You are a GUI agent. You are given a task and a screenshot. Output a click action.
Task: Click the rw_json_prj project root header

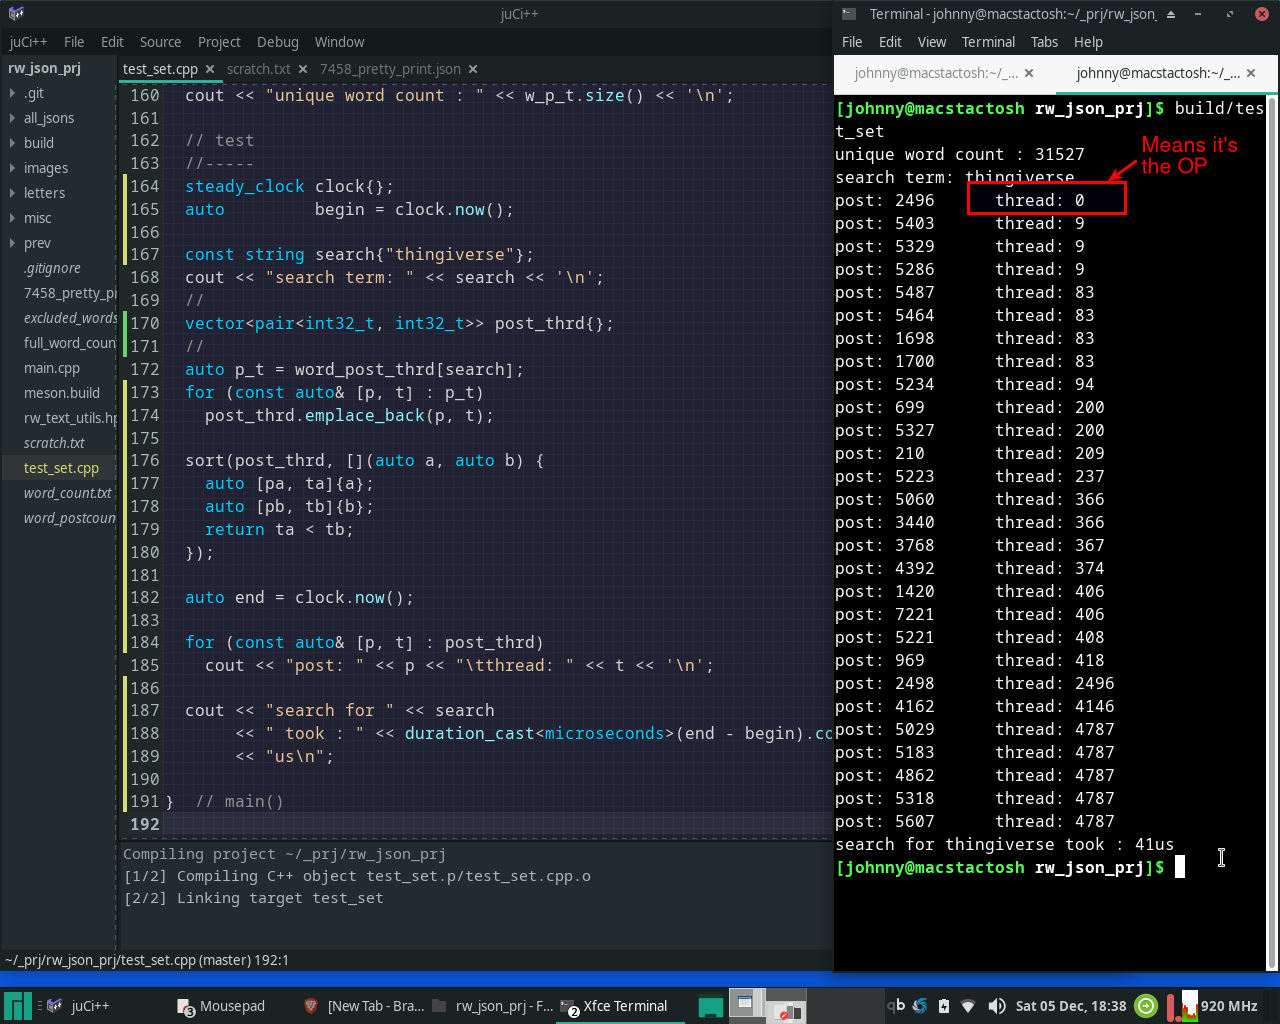click(45, 68)
